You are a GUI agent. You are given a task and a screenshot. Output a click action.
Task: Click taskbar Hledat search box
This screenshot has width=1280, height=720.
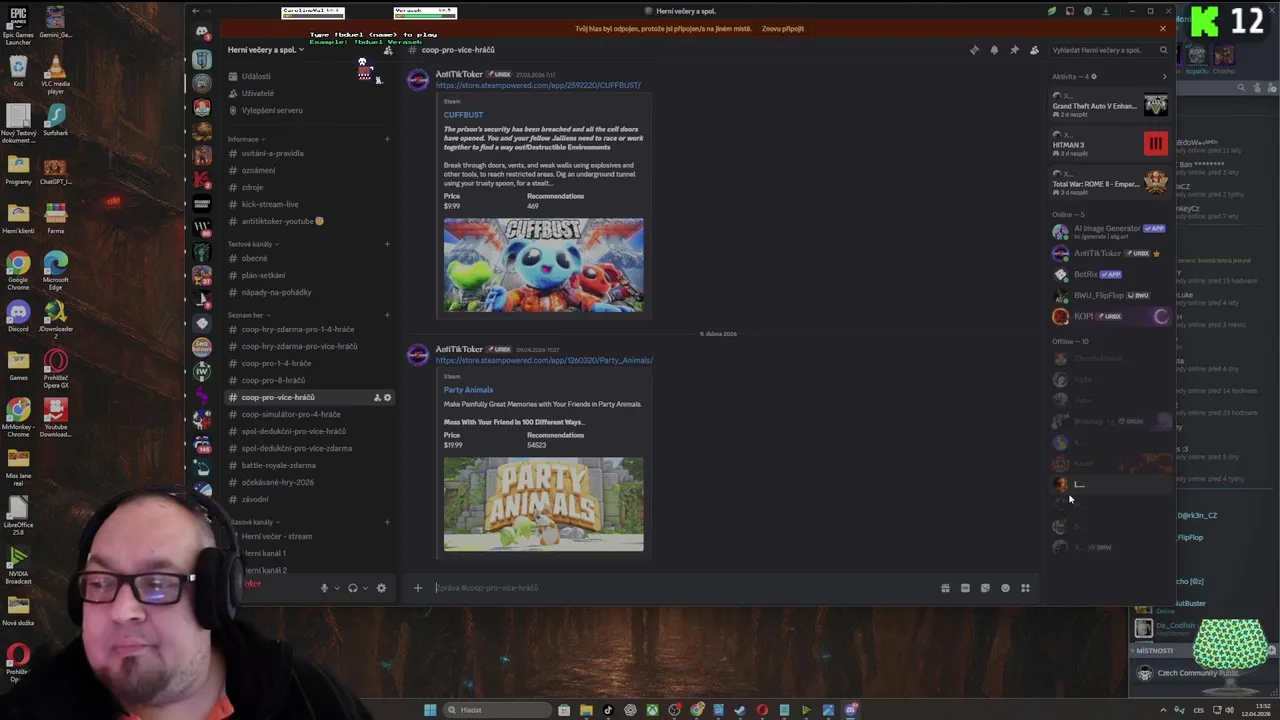pos(498,710)
